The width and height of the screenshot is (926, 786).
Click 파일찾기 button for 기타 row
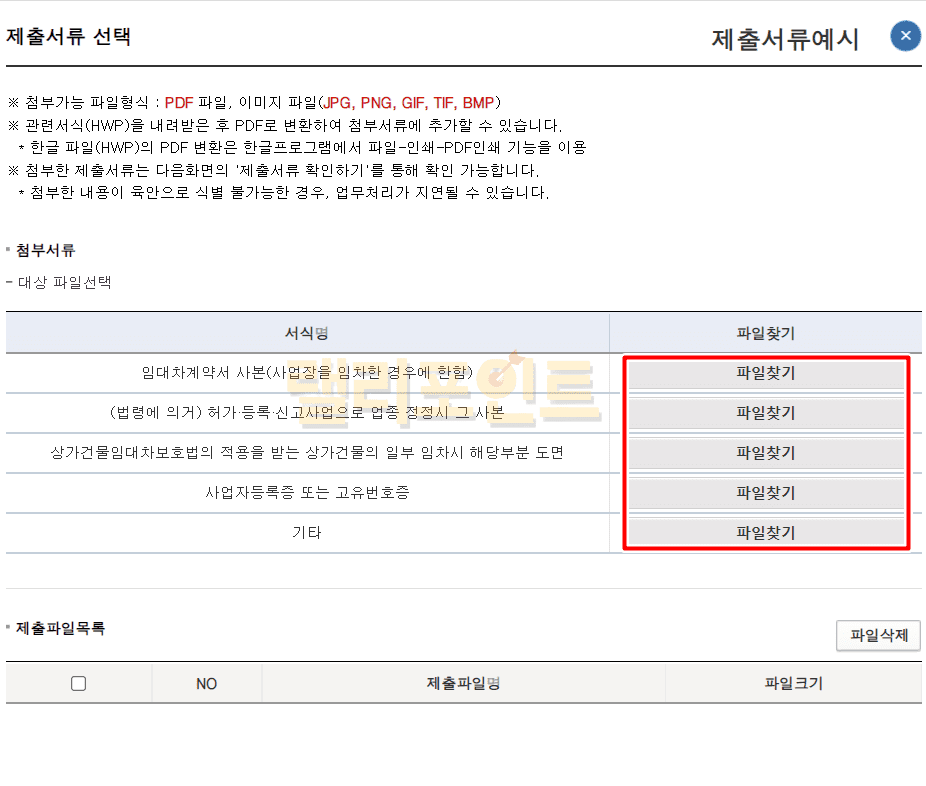766,533
